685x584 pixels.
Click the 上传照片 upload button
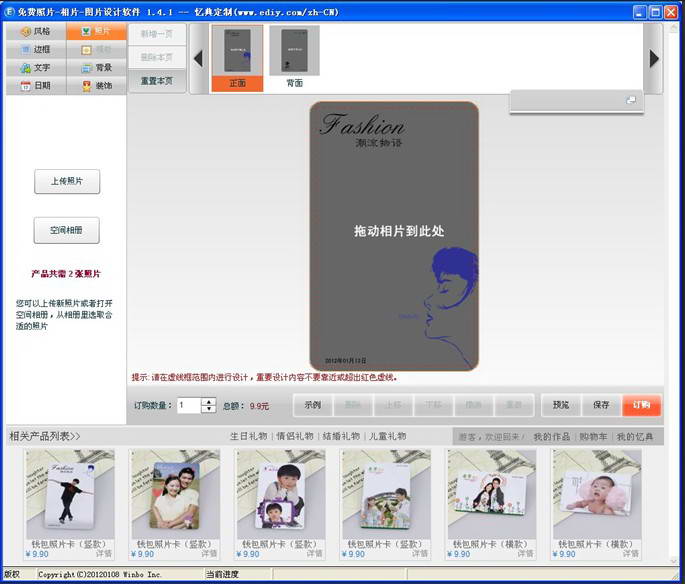tap(67, 182)
